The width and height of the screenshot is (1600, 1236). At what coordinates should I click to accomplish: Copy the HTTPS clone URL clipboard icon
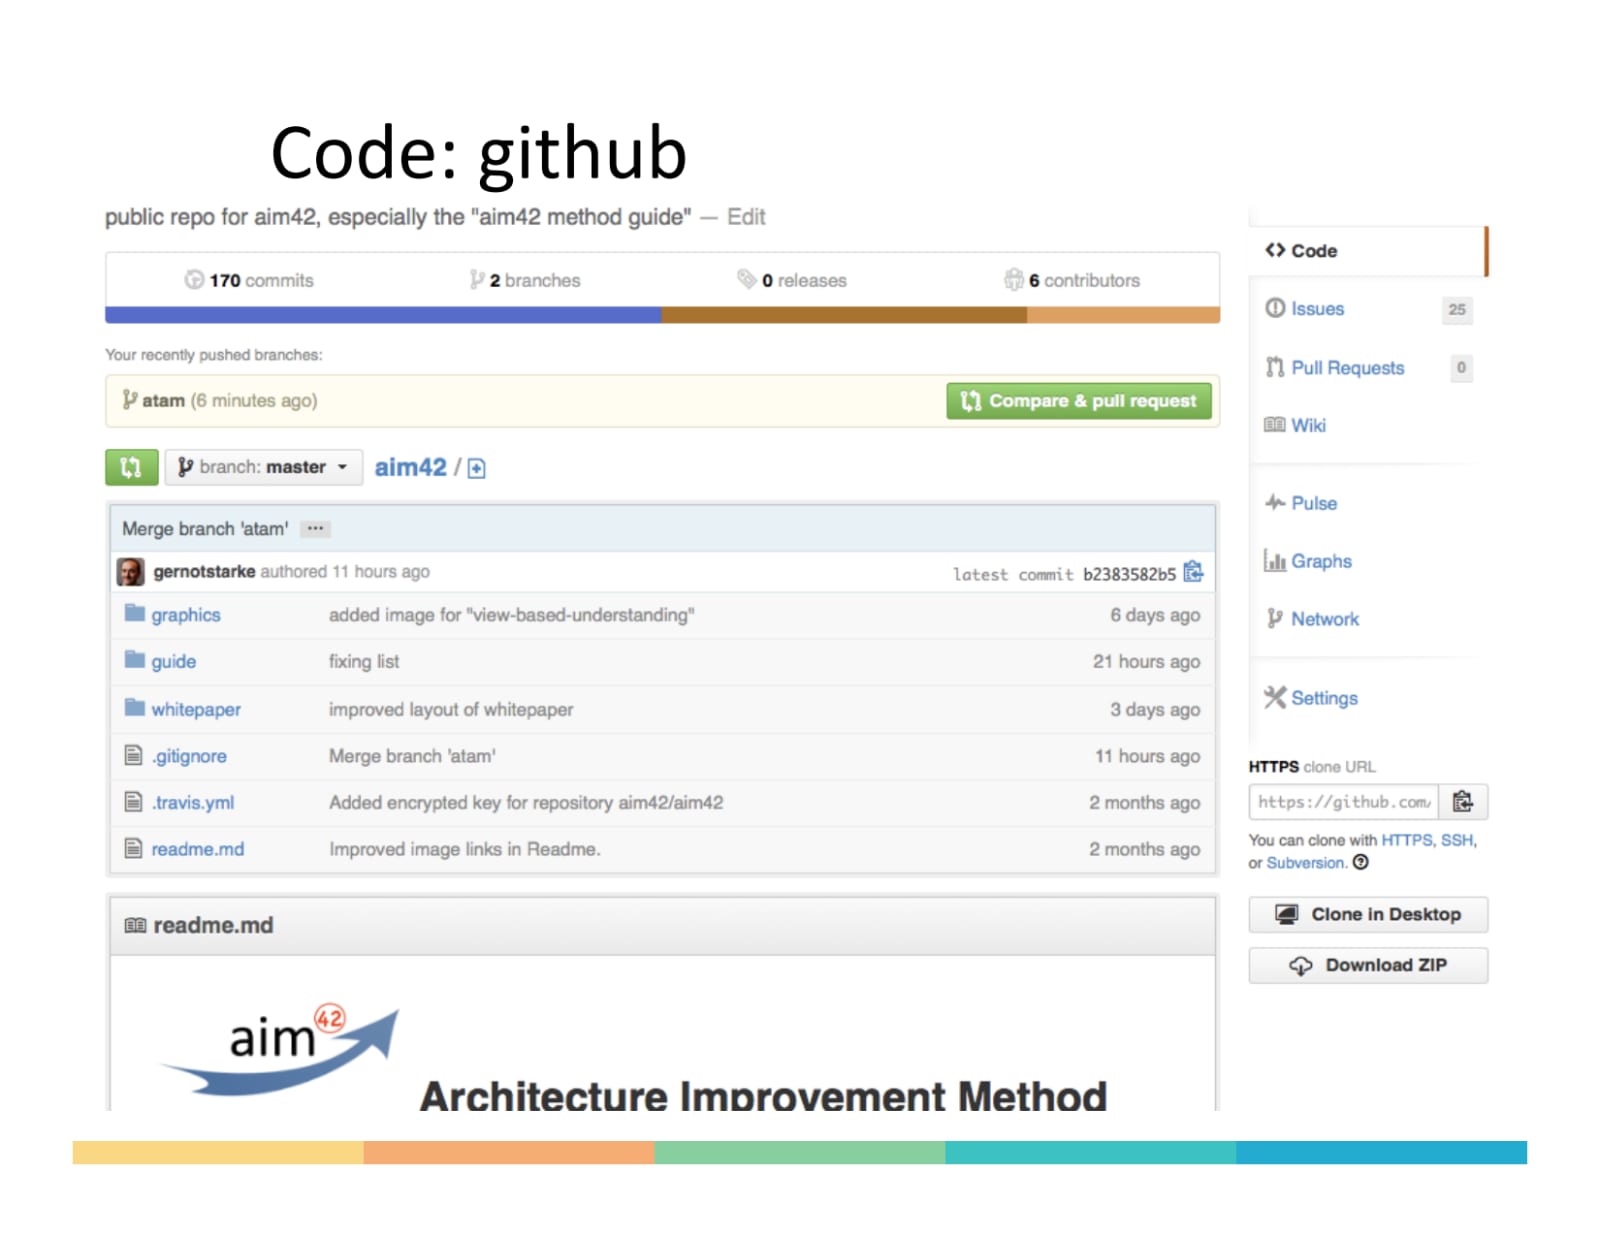pos(1463,802)
